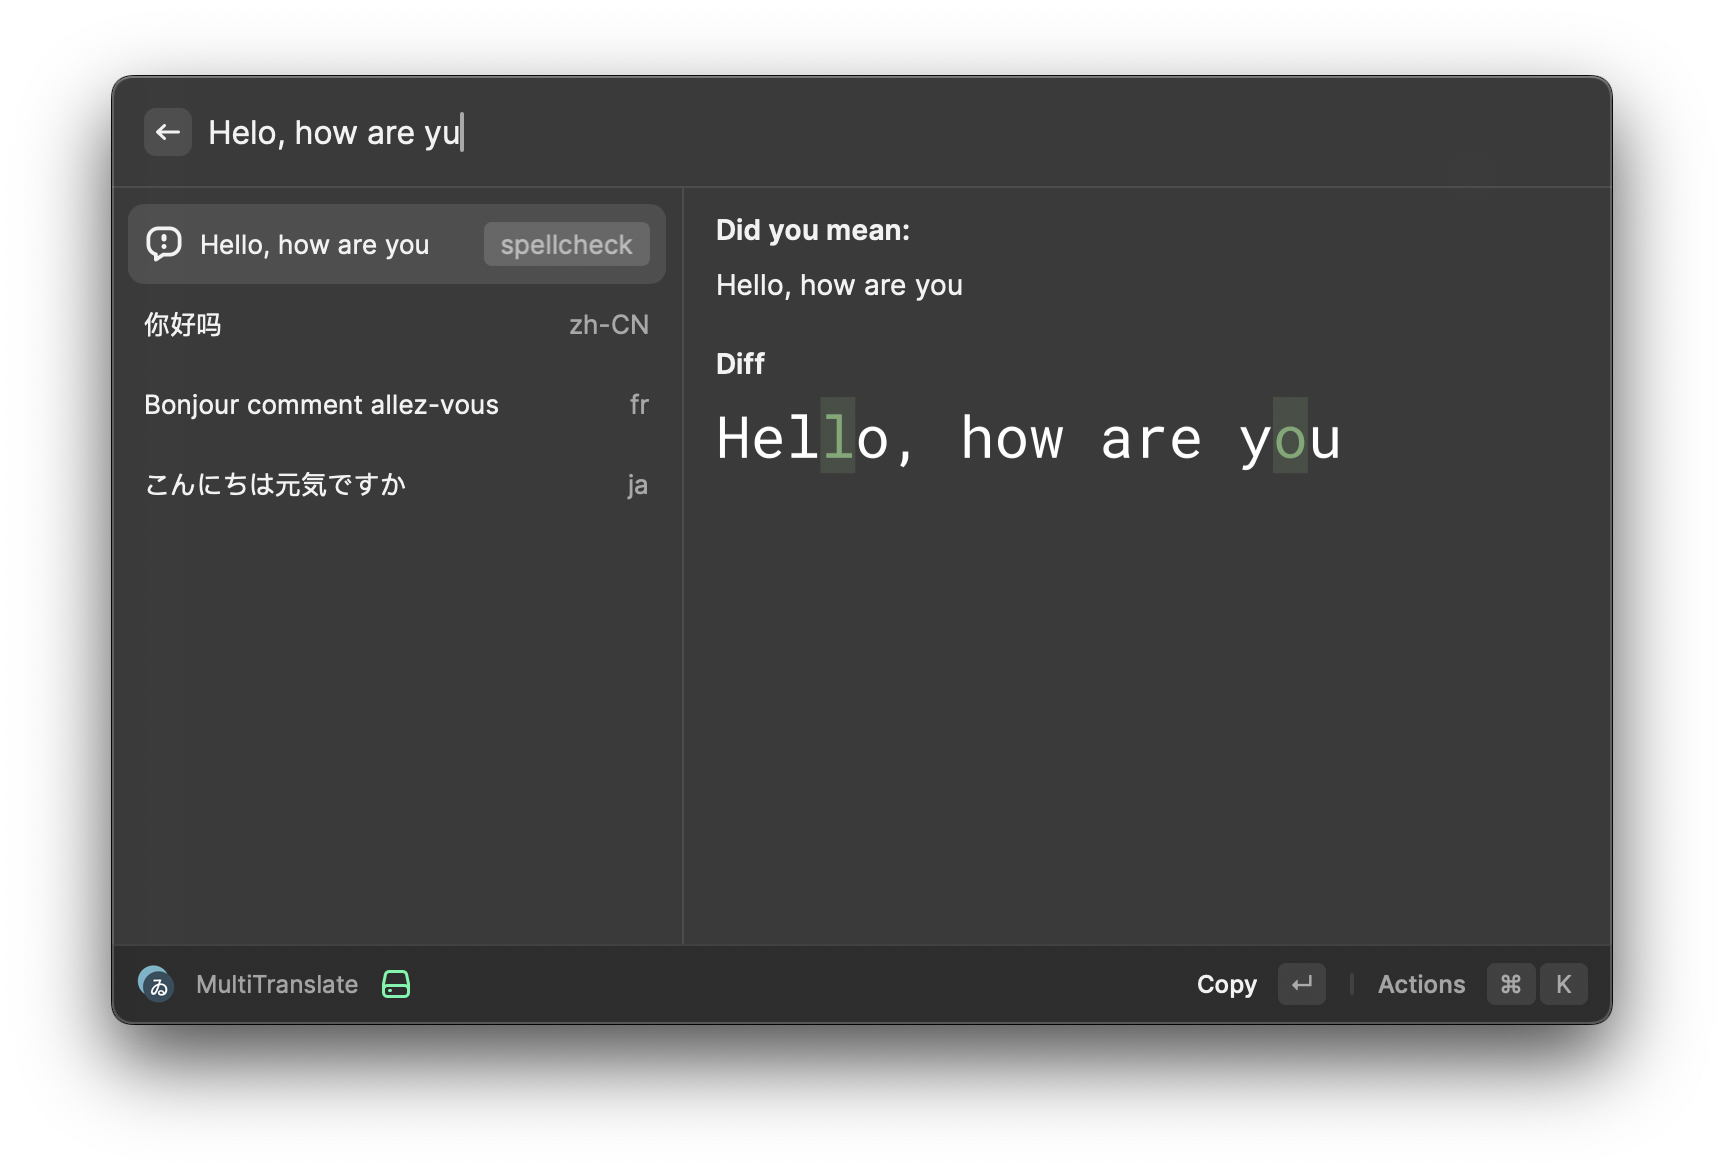Click the suggested text under 'Did you mean'
This screenshot has height=1172, width=1724.
pos(839,285)
